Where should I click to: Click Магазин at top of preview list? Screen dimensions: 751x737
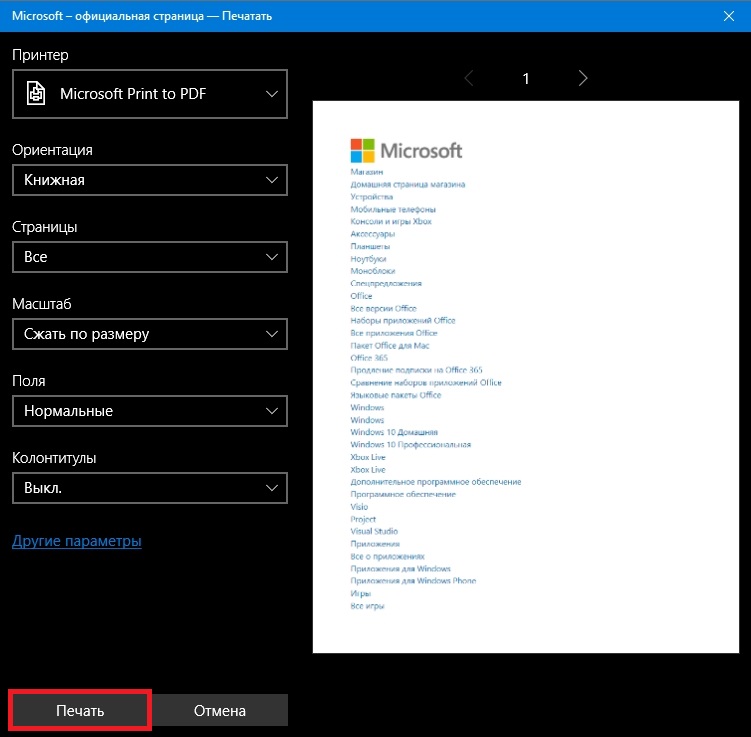pyautogui.click(x=367, y=172)
